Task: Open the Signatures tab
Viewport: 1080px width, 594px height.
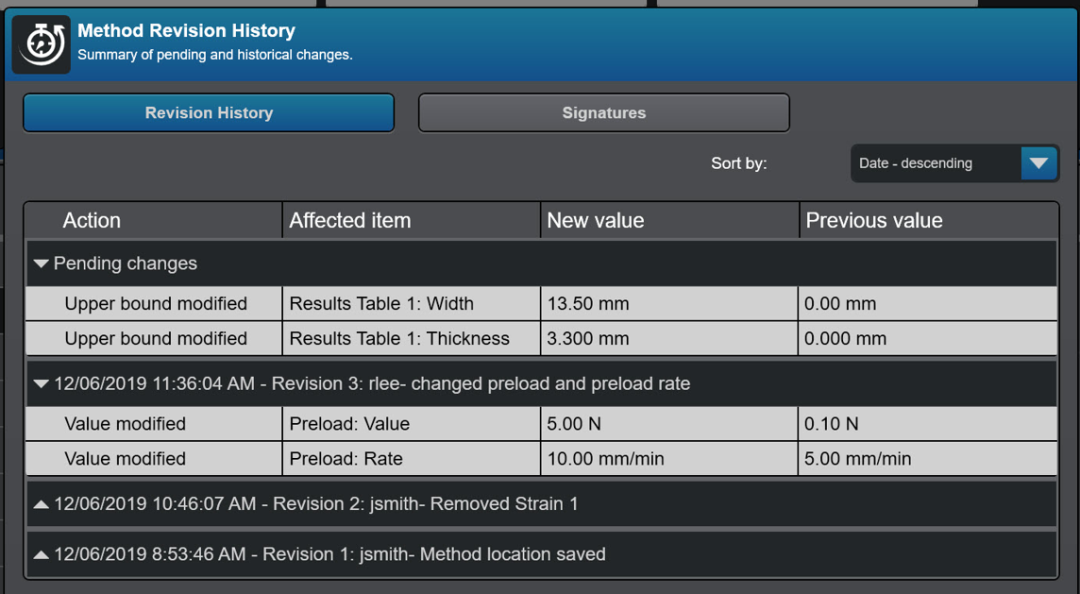Action: (603, 113)
